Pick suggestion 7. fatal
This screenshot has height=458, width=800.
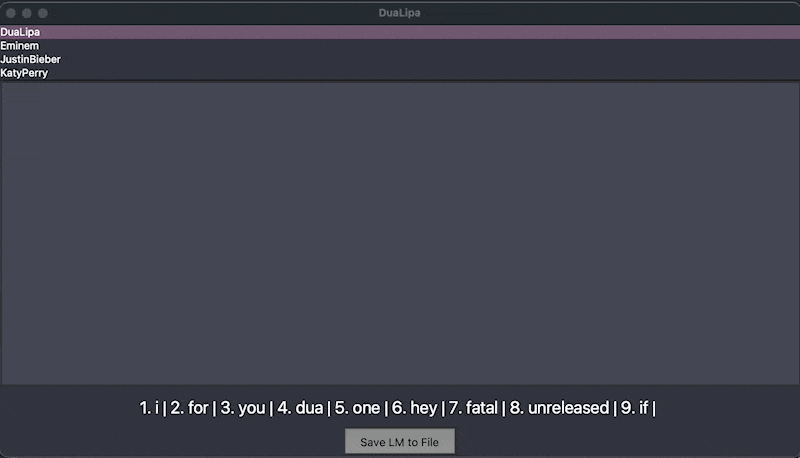(473, 408)
